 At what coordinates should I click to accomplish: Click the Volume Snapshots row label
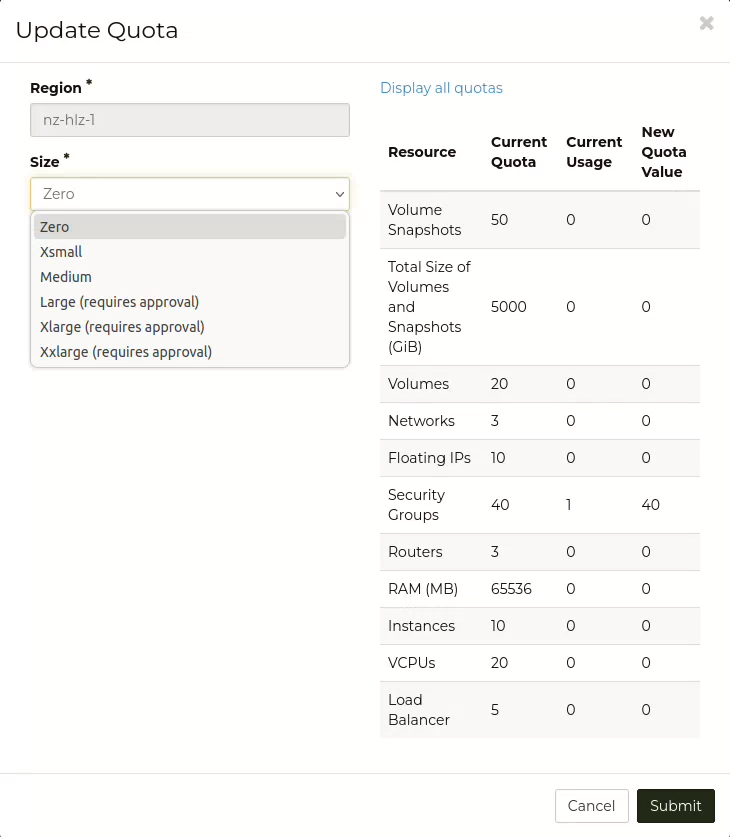click(x=424, y=220)
